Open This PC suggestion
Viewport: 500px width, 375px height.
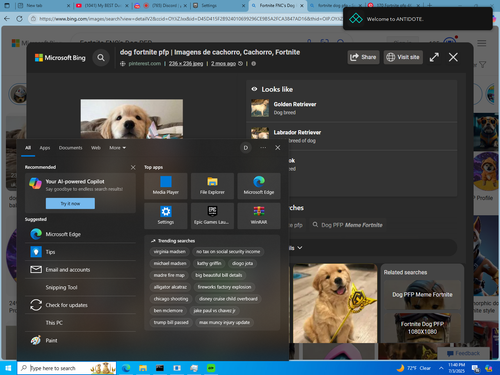80,323
